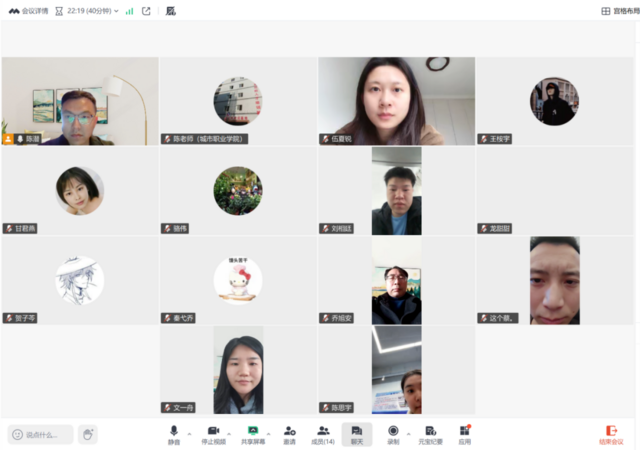Open the Meeting Details menu at top-left
Viewport: 640px width, 450px height.
tap(28, 11)
